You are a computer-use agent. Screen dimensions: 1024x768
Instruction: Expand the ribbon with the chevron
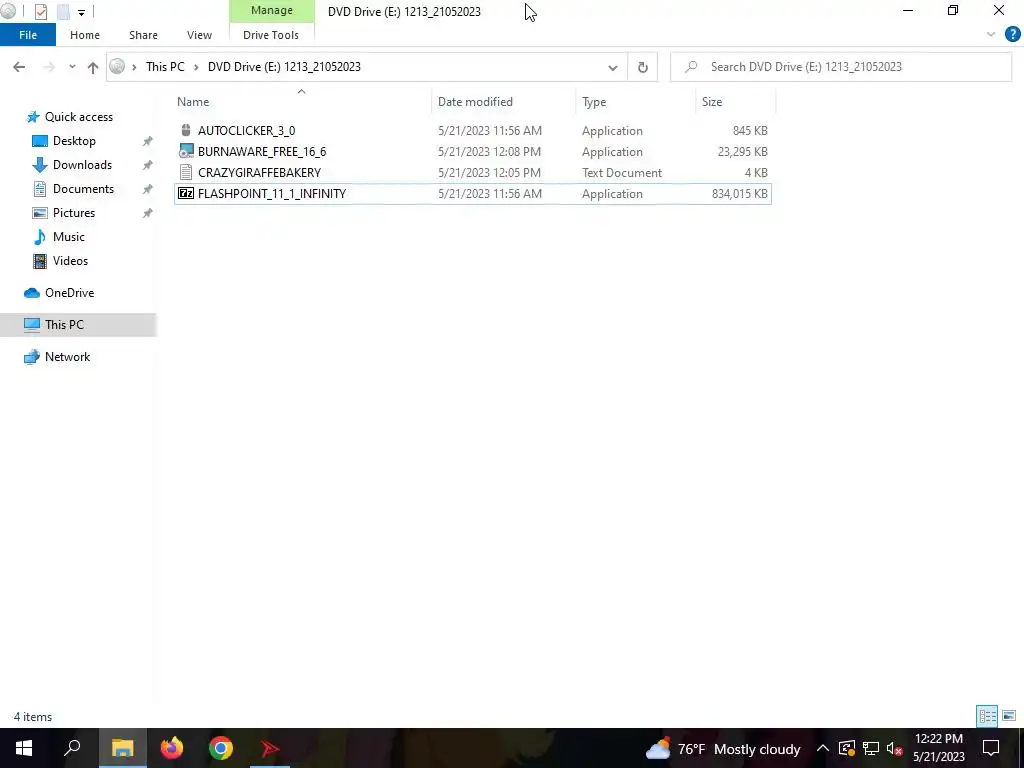[x=991, y=35]
